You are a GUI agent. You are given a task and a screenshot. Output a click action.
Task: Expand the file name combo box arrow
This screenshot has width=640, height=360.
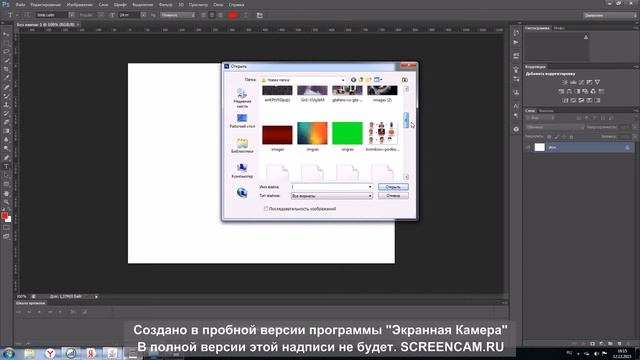(x=370, y=187)
